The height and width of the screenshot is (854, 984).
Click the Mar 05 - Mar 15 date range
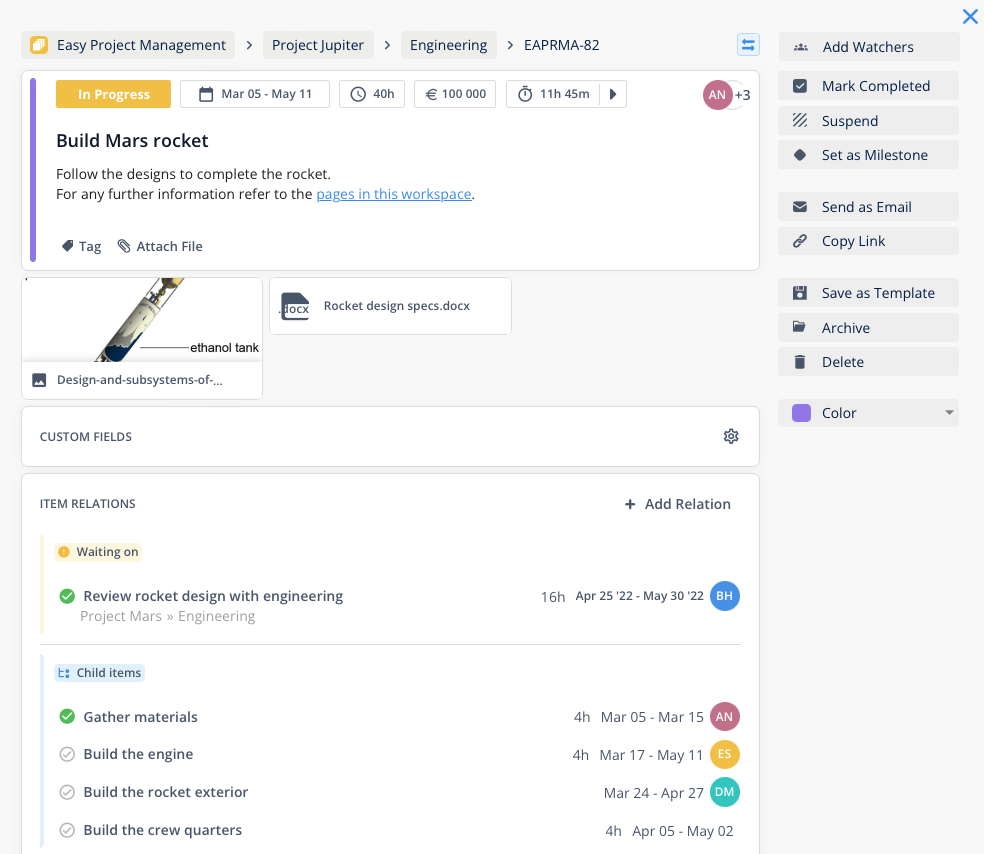pos(652,717)
